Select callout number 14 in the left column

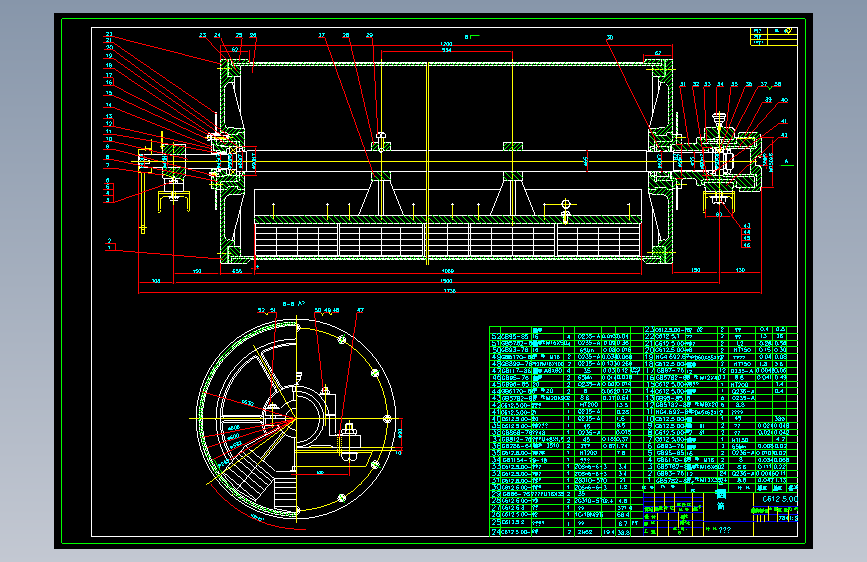(109, 105)
